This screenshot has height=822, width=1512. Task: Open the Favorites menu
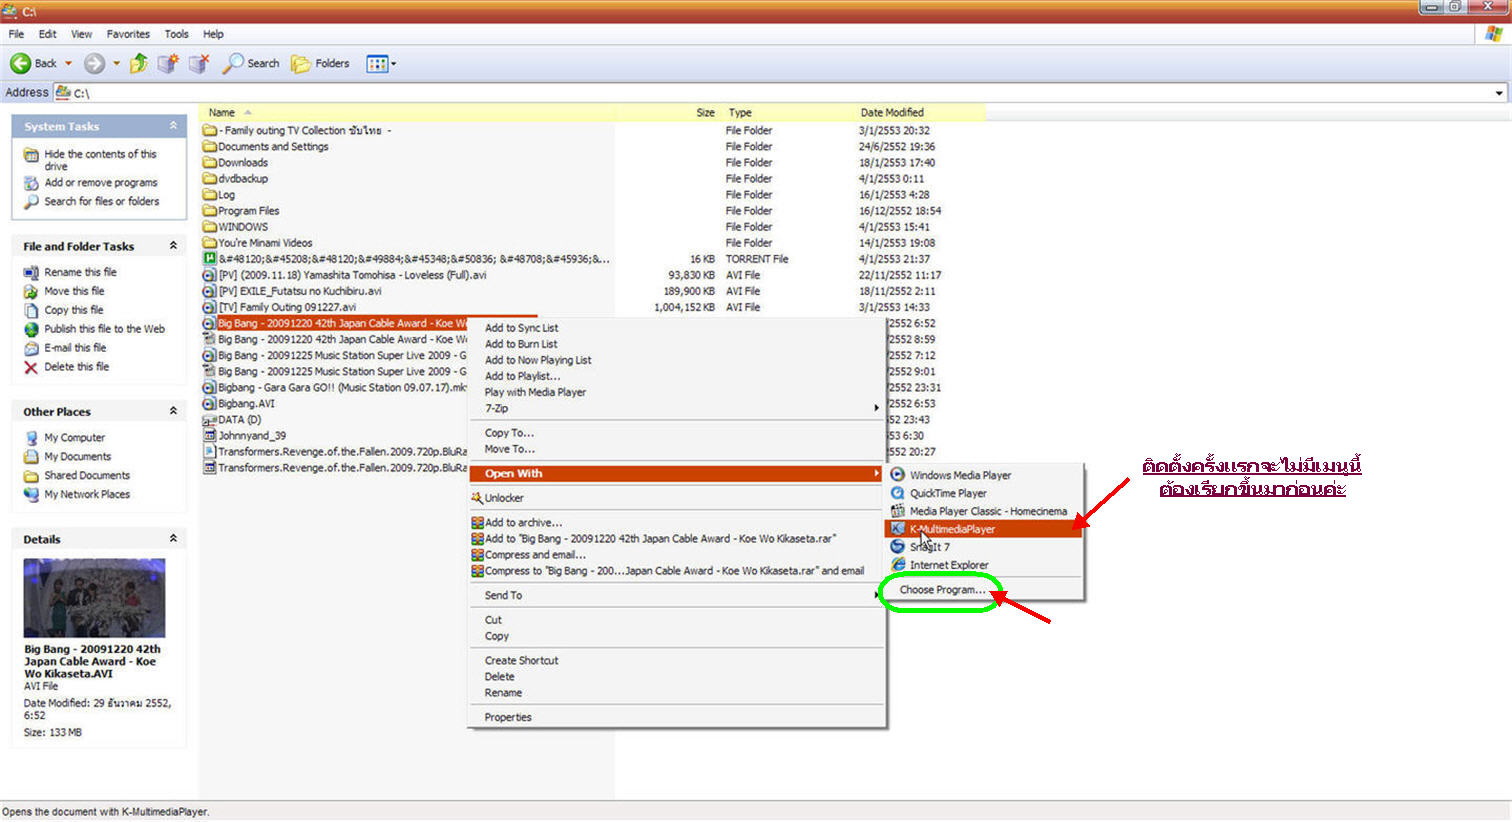[x=128, y=34]
